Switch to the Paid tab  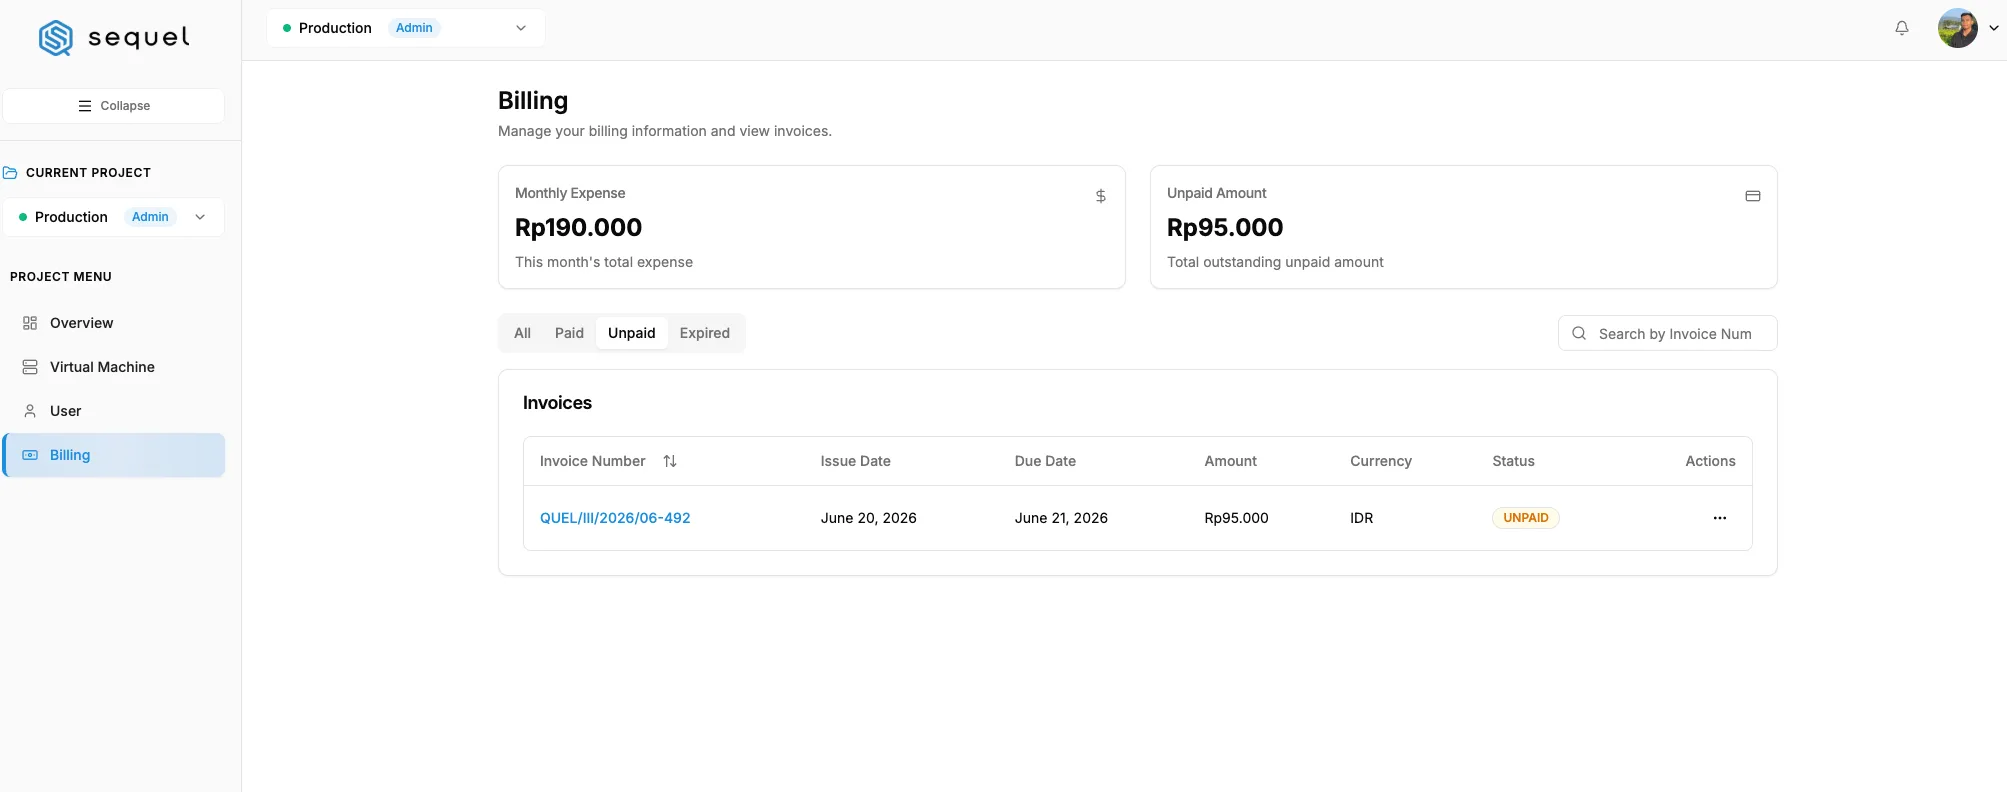569,333
